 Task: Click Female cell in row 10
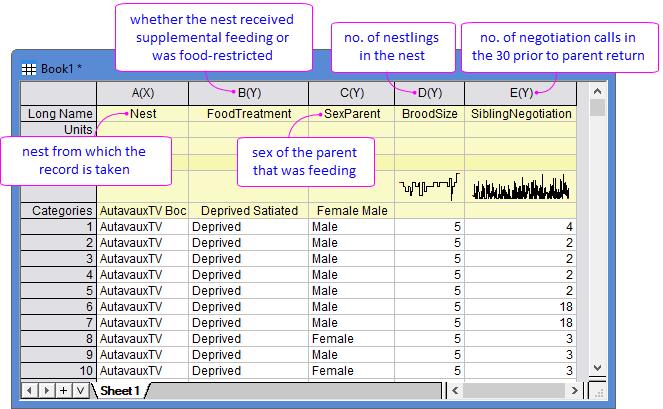pos(351,371)
